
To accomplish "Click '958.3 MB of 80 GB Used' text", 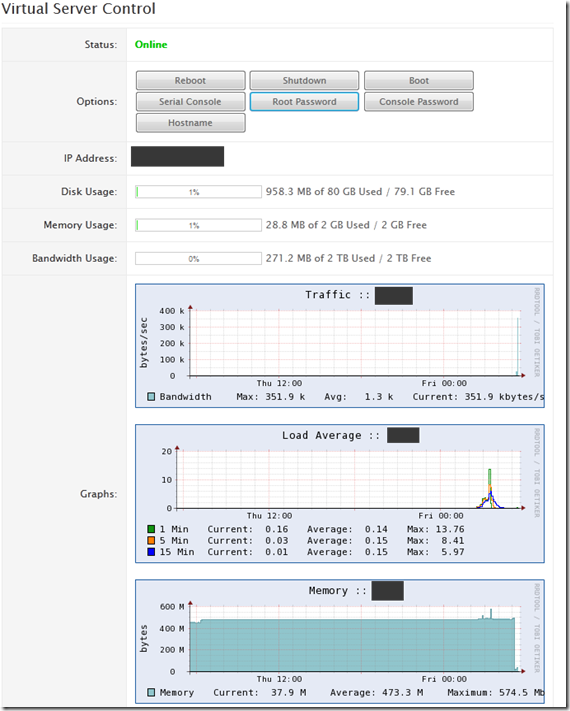I will (x=324, y=192).
